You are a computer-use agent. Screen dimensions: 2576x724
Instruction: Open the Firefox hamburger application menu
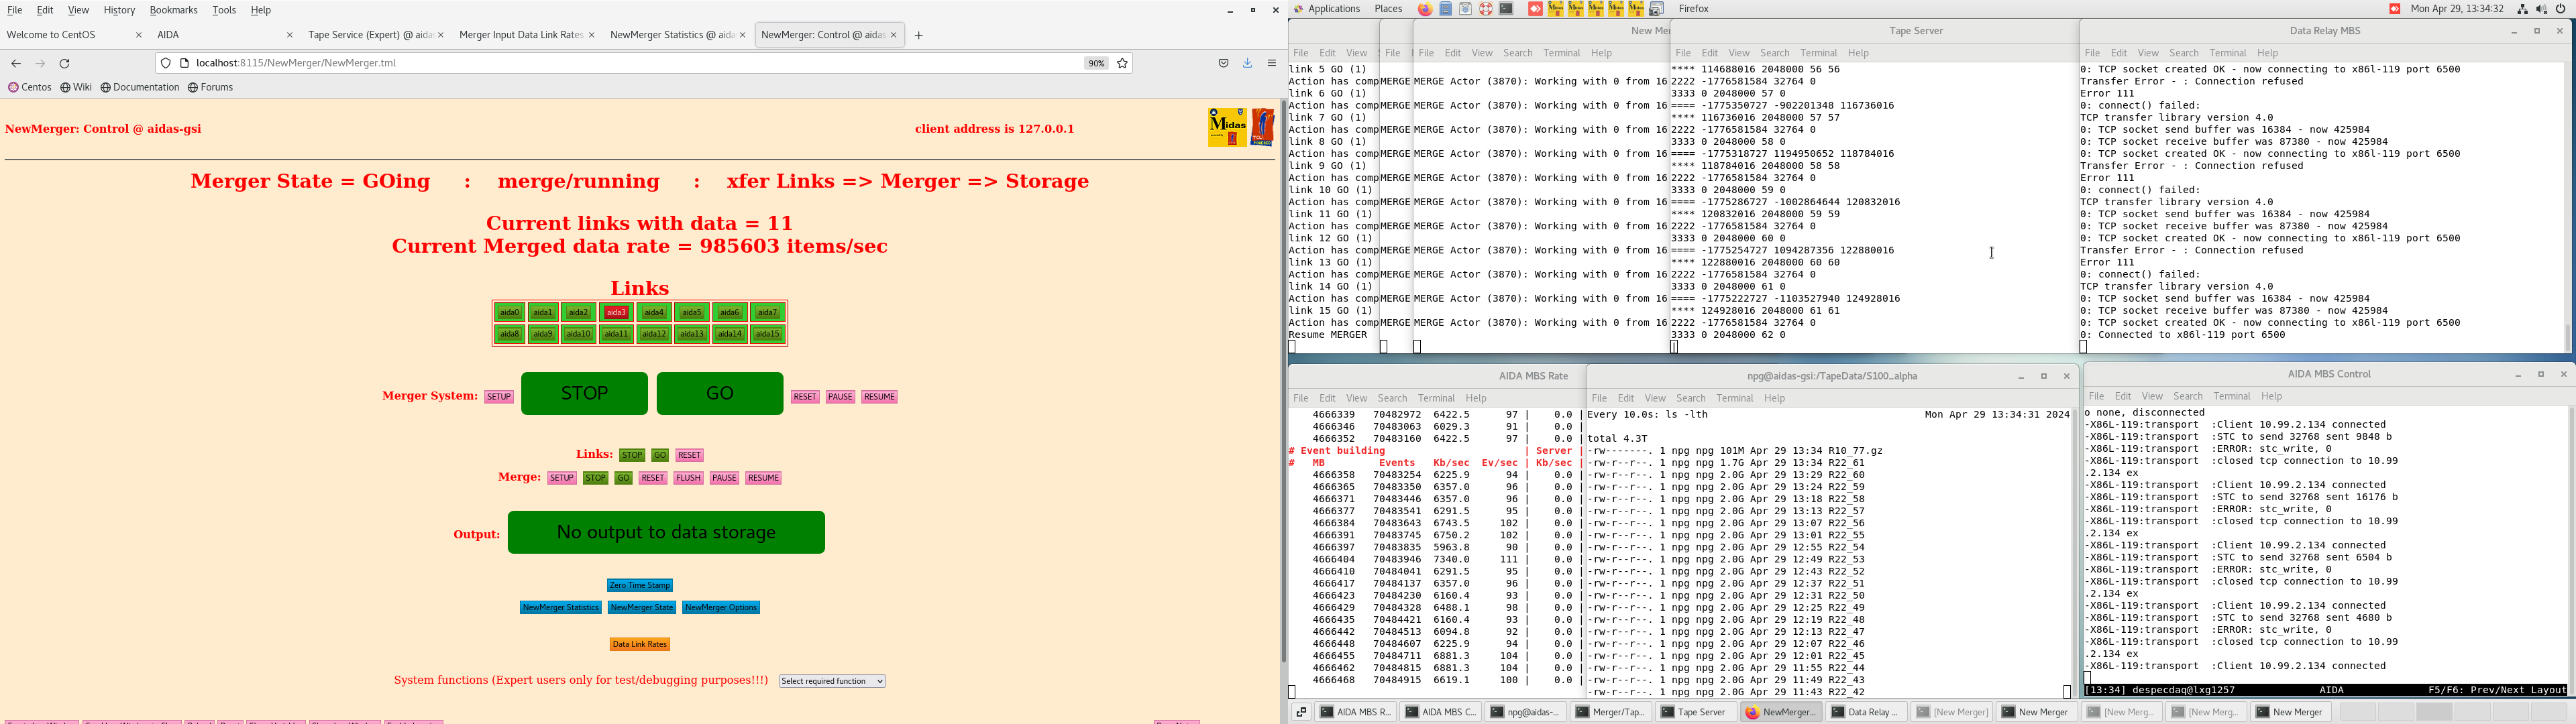pyautogui.click(x=1272, y=63)
